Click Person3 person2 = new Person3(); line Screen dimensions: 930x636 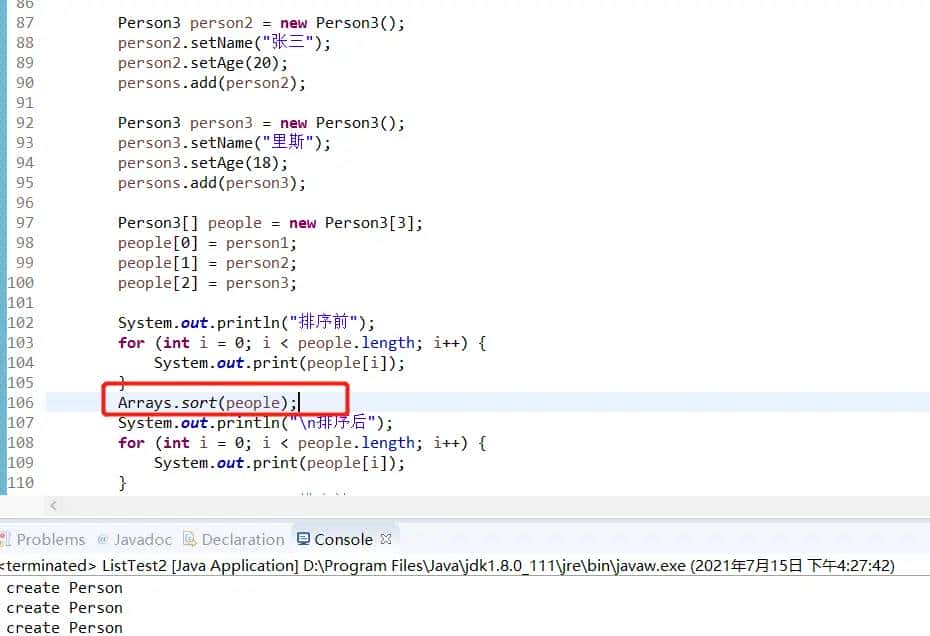point(261,23)
